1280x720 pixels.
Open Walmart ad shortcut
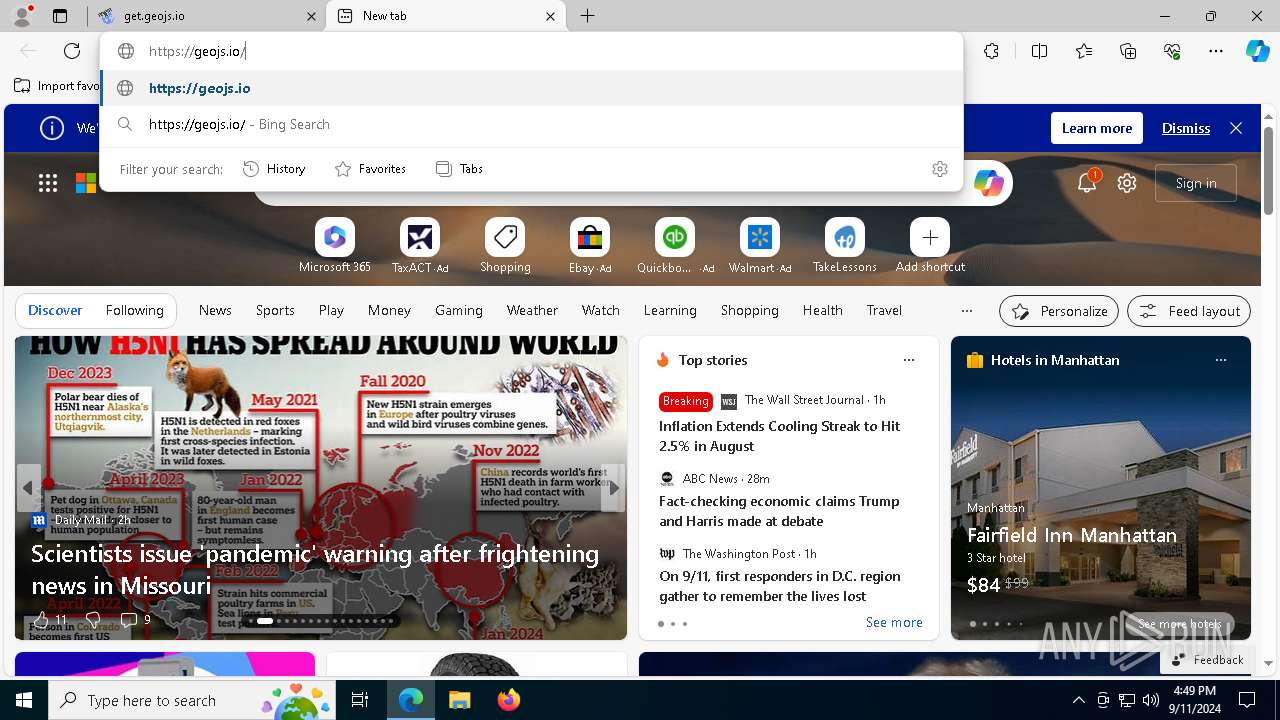pos(760,246)
